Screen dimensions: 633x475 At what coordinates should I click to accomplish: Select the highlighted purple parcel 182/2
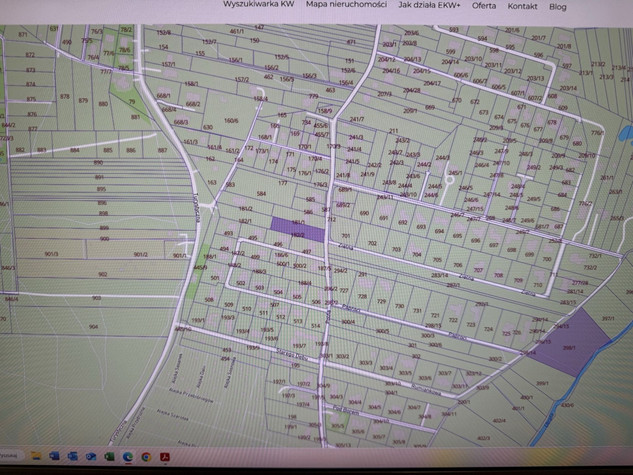coord(297,229)
